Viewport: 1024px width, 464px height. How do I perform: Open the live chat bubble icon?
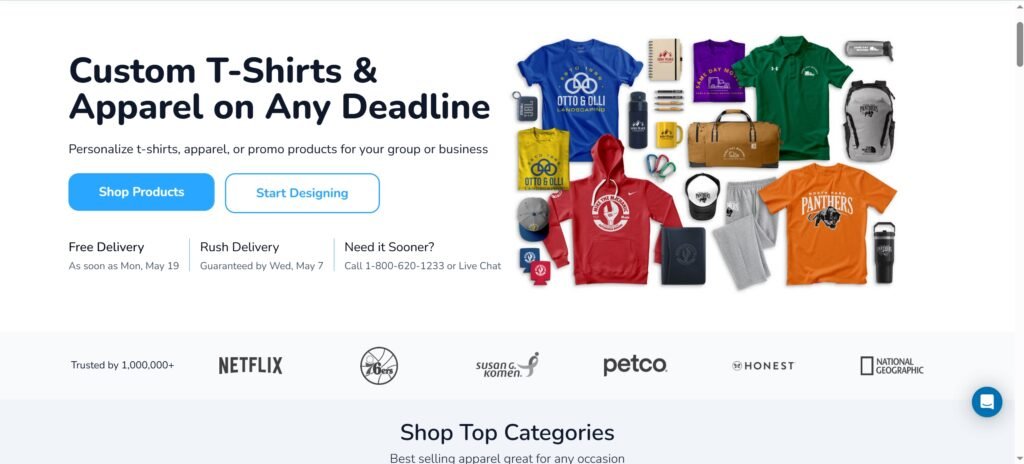(986, 402)
